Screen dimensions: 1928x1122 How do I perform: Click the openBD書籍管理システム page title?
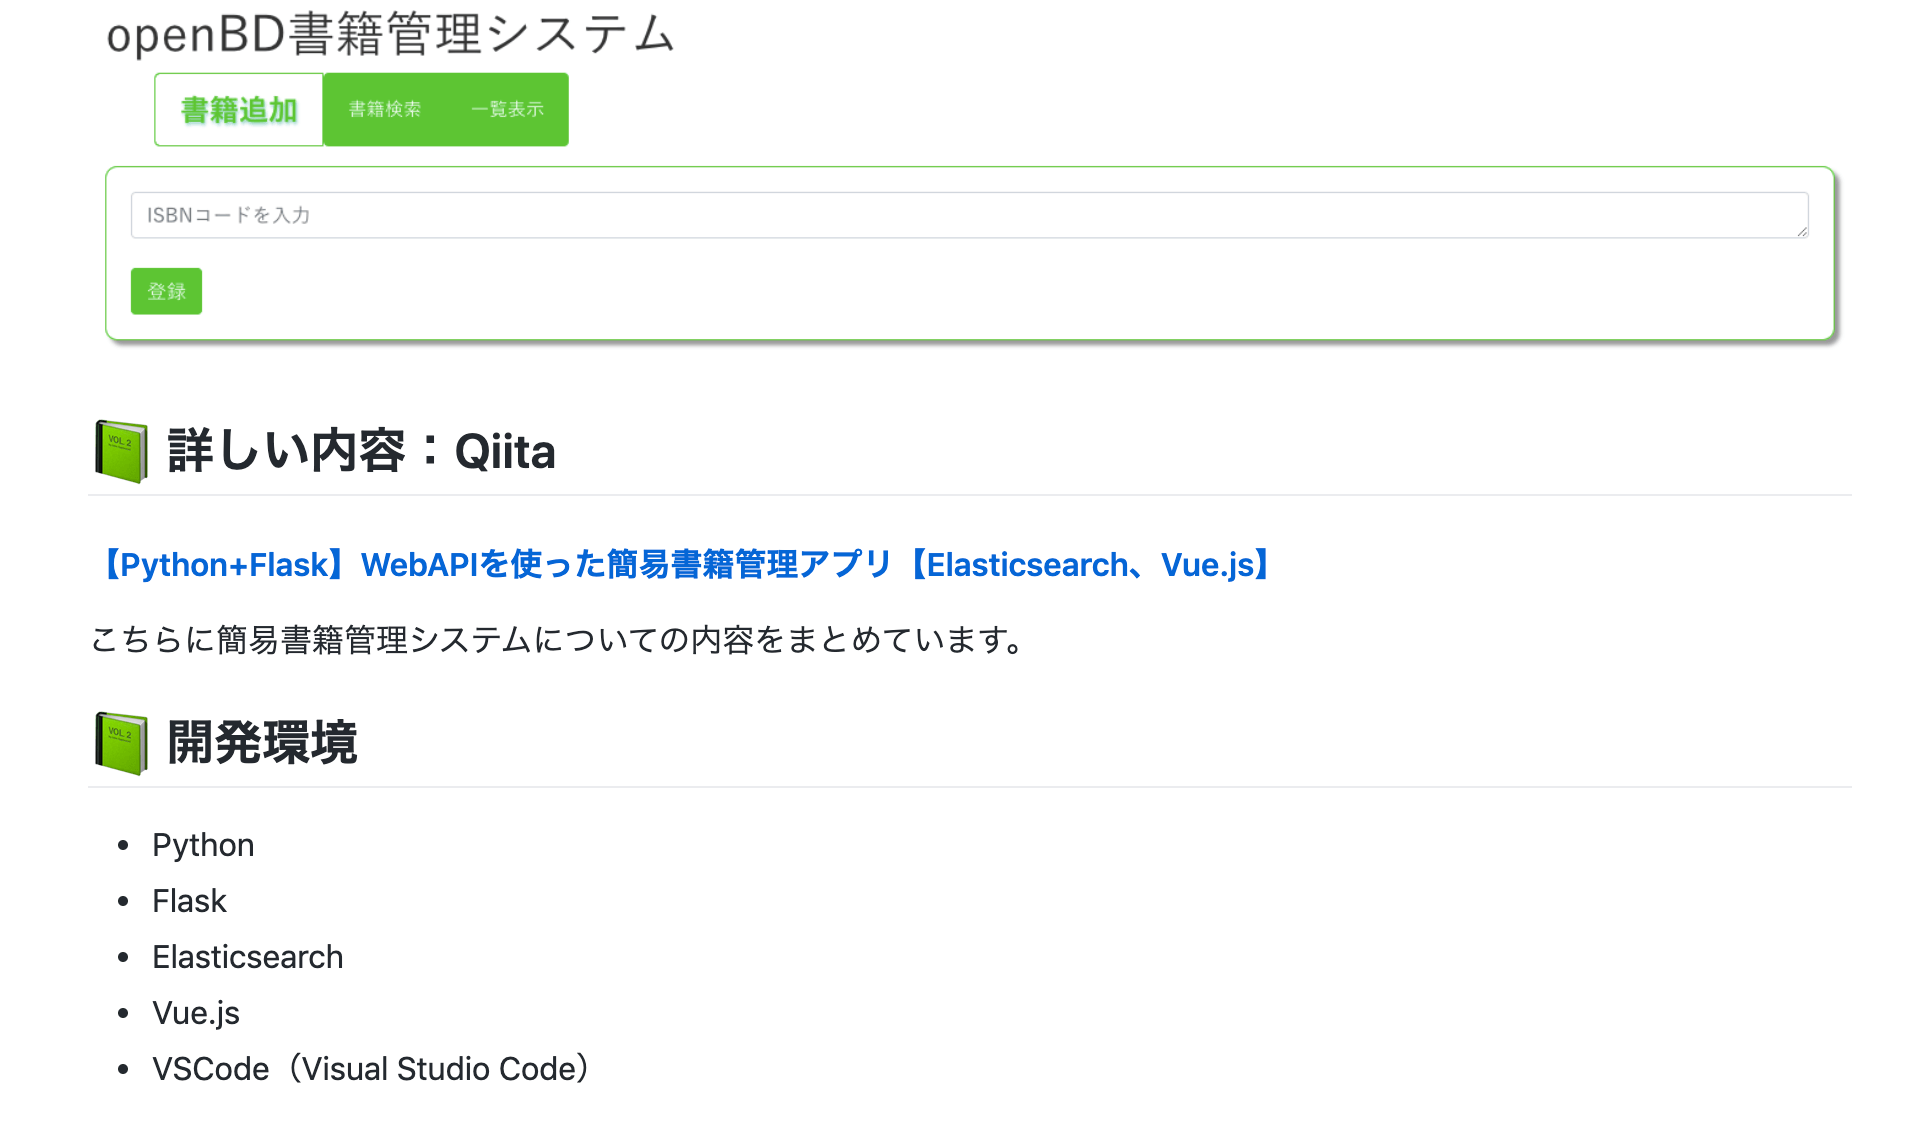point(392,33)
